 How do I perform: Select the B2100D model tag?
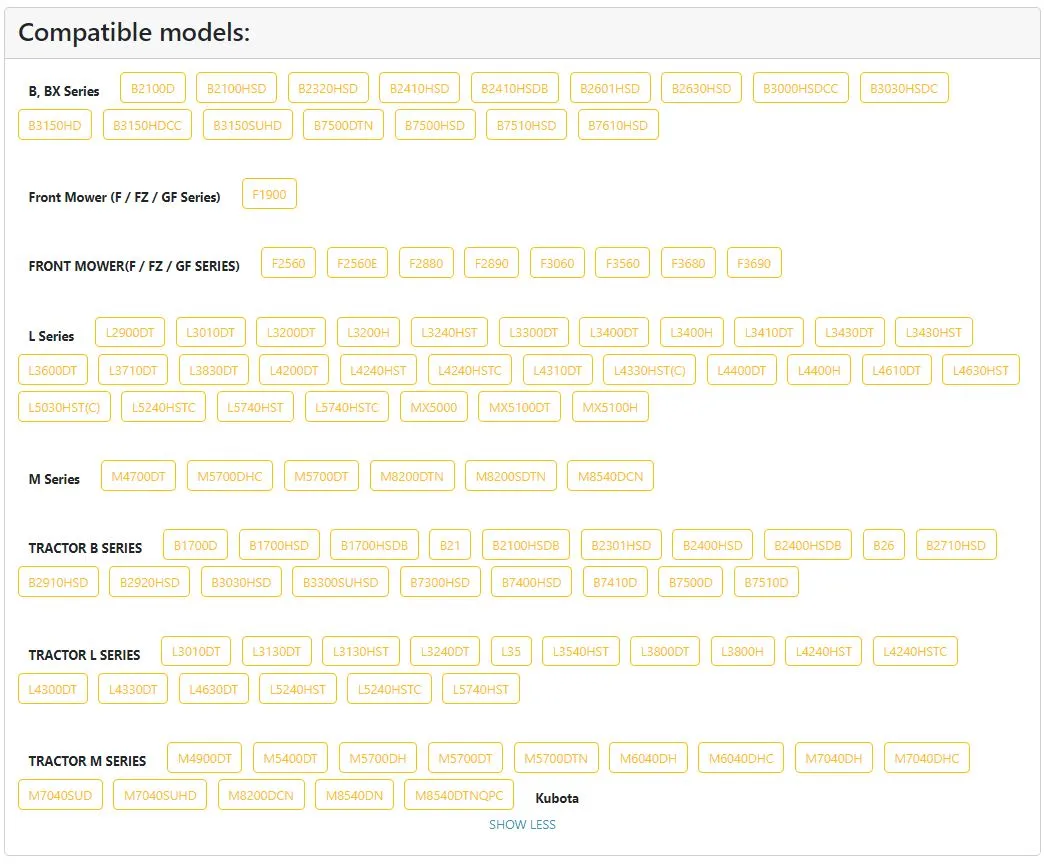pos(152,89)
